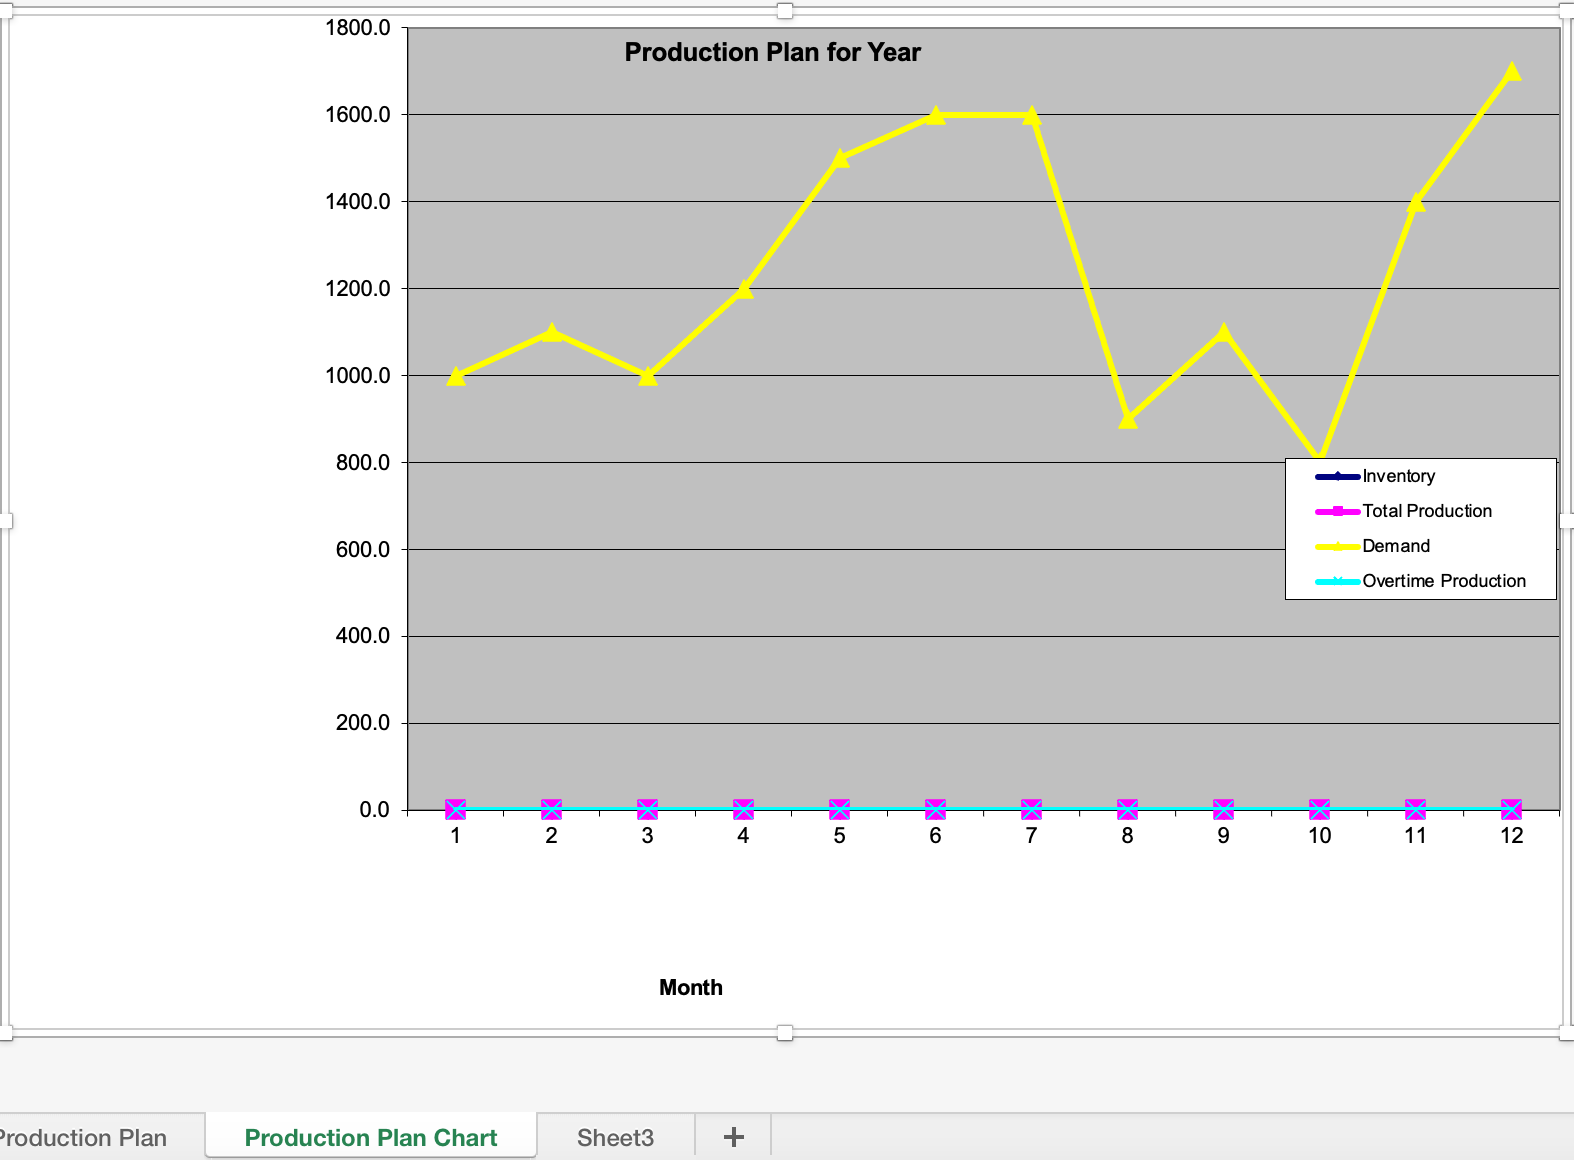This screenshot has width=1574, height=1160.
Task: Add a new sheet with plus button
Action: tap(733, 1137)
